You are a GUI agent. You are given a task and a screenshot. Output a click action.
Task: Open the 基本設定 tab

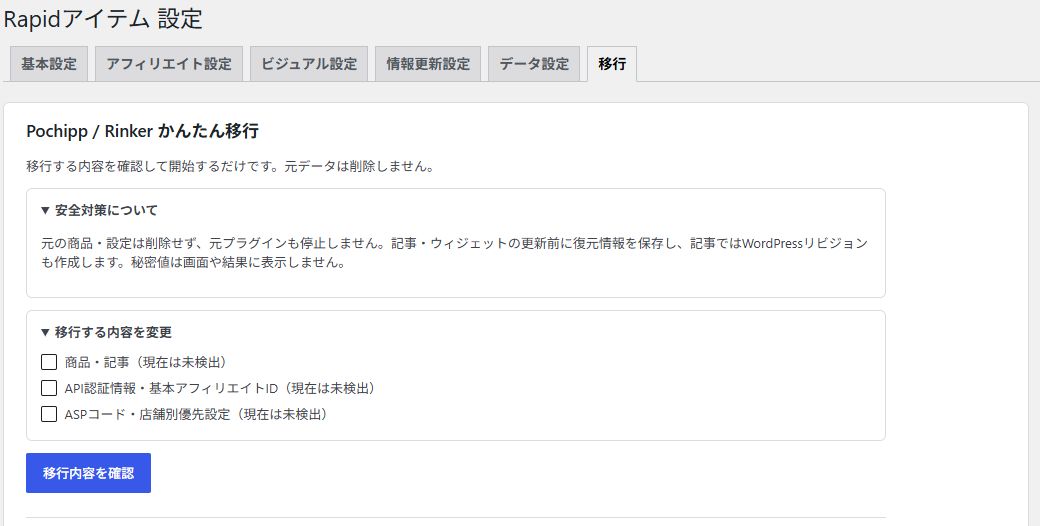49,64
